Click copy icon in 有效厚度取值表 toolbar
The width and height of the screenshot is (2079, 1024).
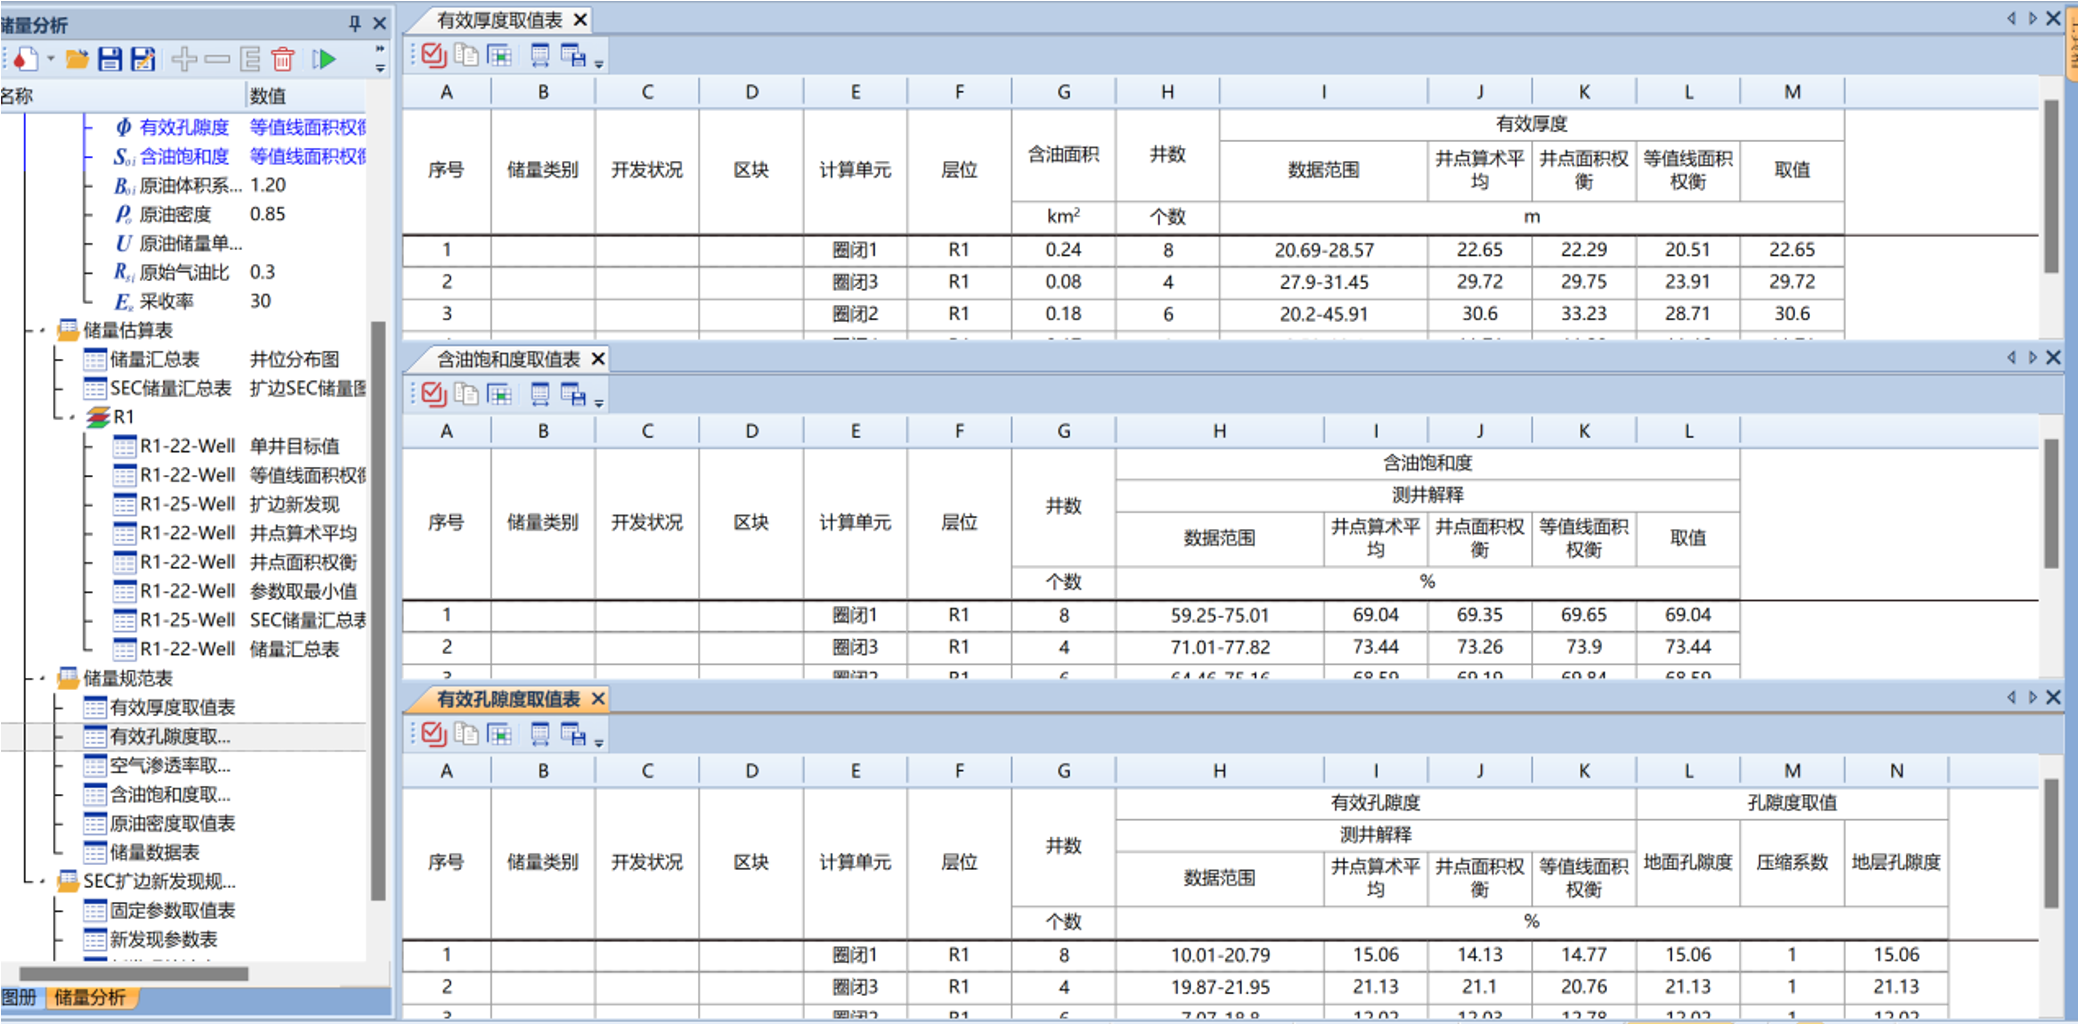click(x=466, y=55)
